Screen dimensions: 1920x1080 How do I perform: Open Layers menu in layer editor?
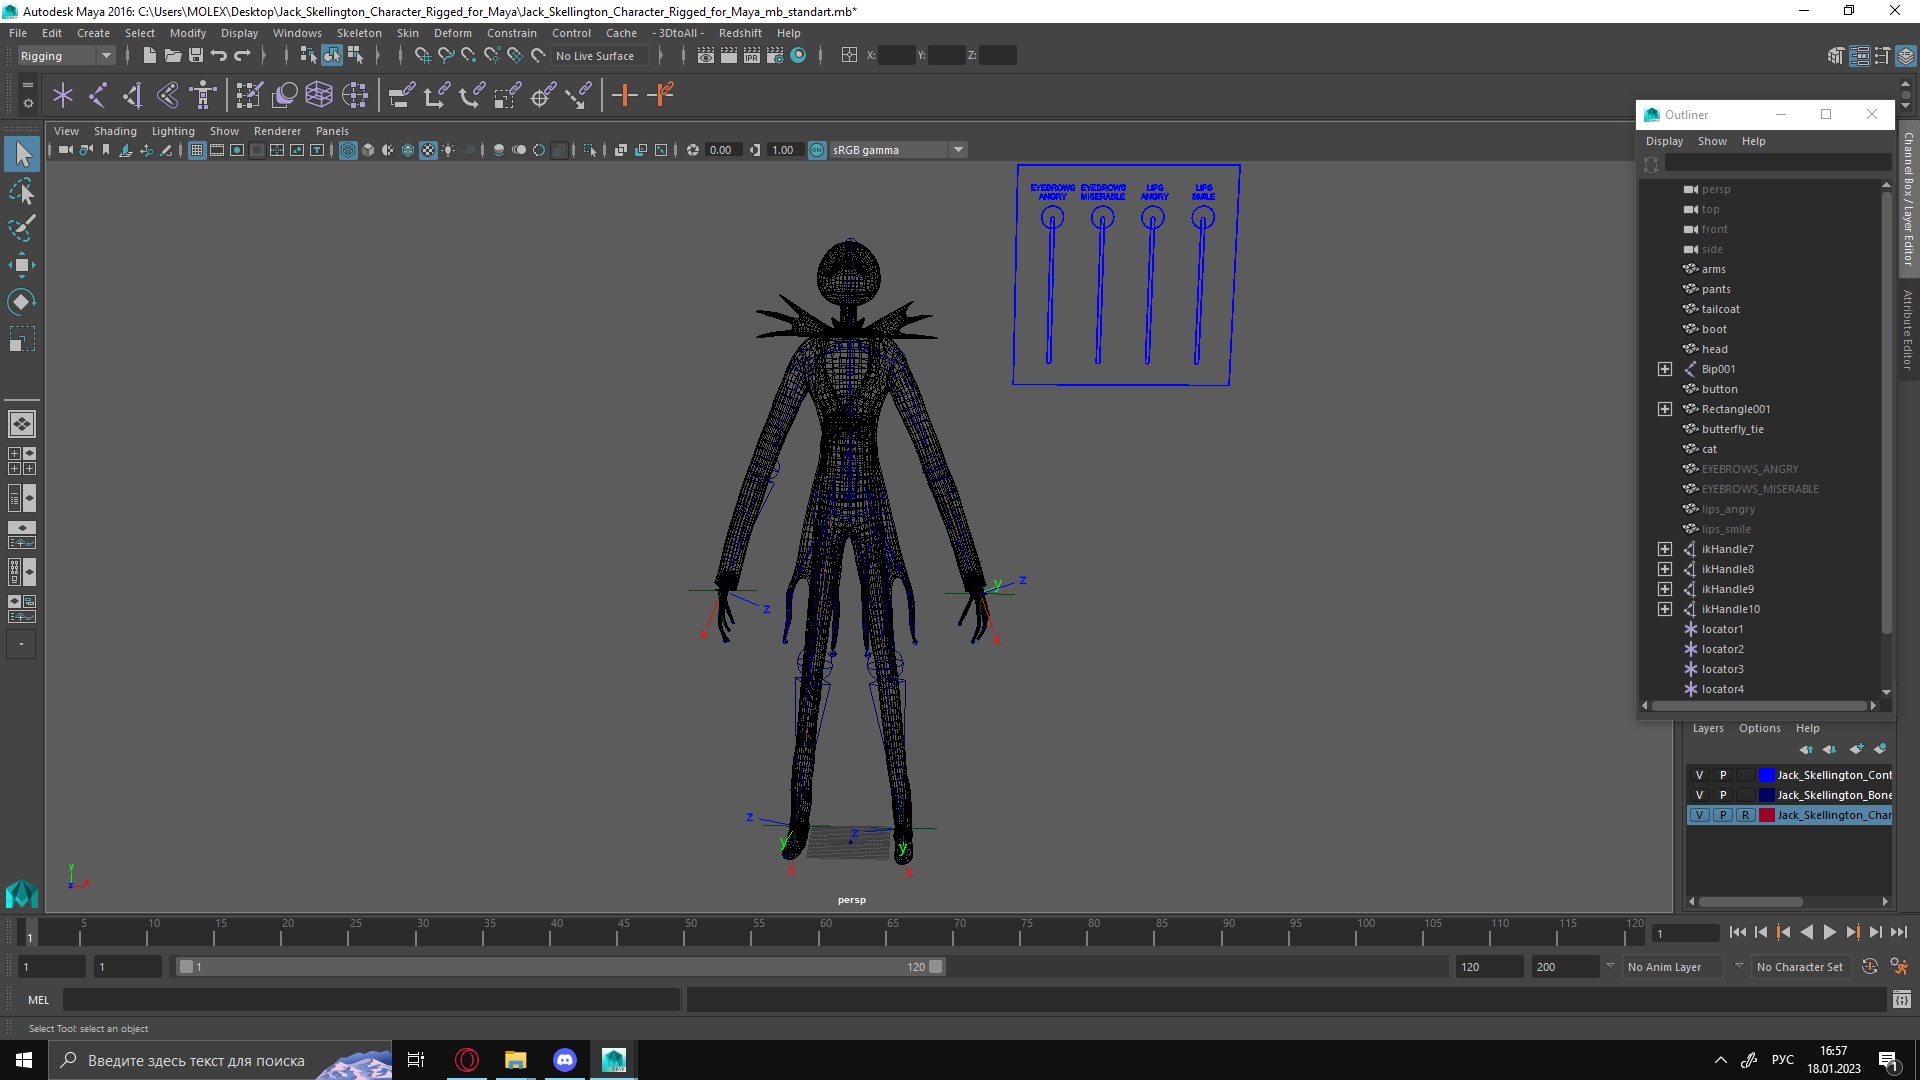[x=1708, y=728]
